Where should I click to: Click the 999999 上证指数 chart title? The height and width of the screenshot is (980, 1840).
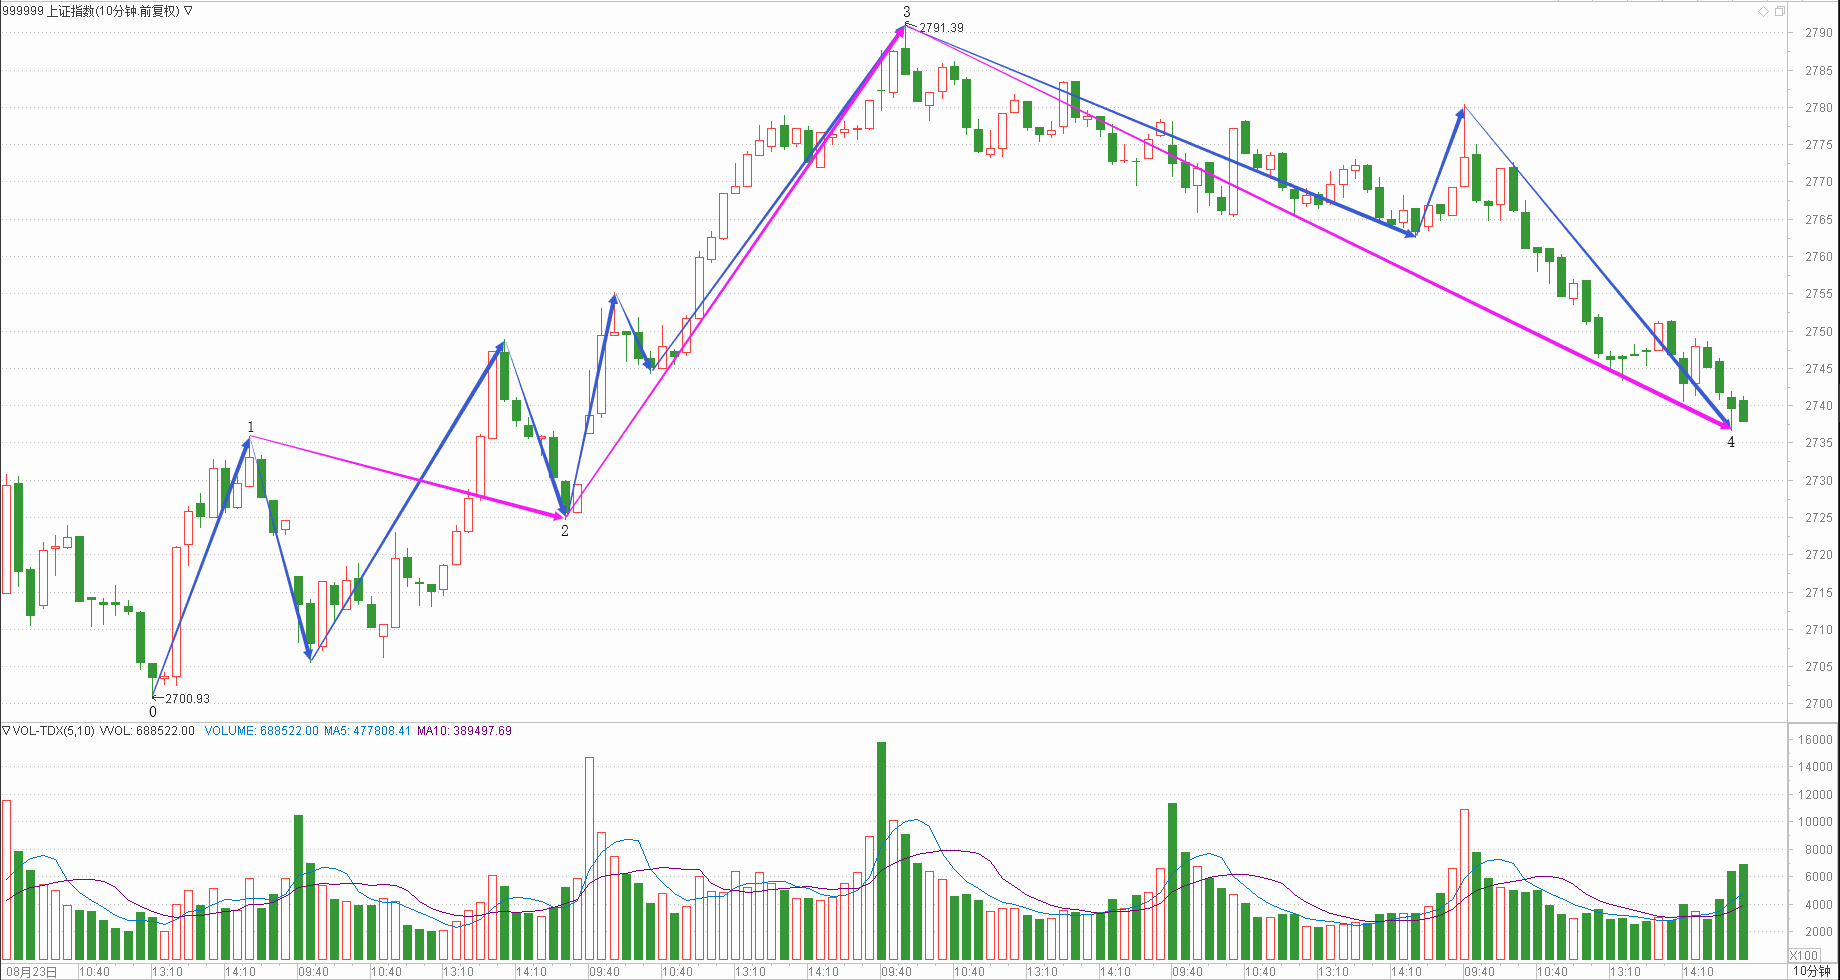tap(90, 11)
